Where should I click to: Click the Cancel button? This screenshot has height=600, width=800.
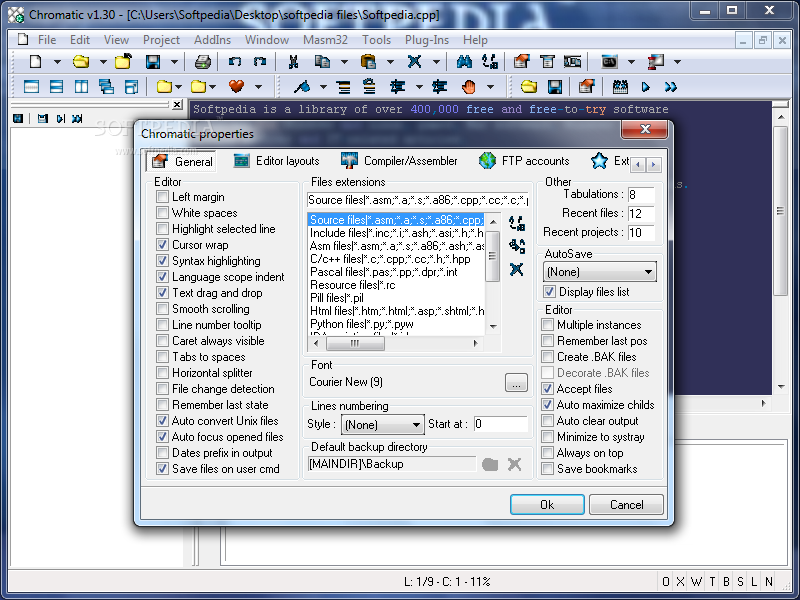tap(627, 505)
